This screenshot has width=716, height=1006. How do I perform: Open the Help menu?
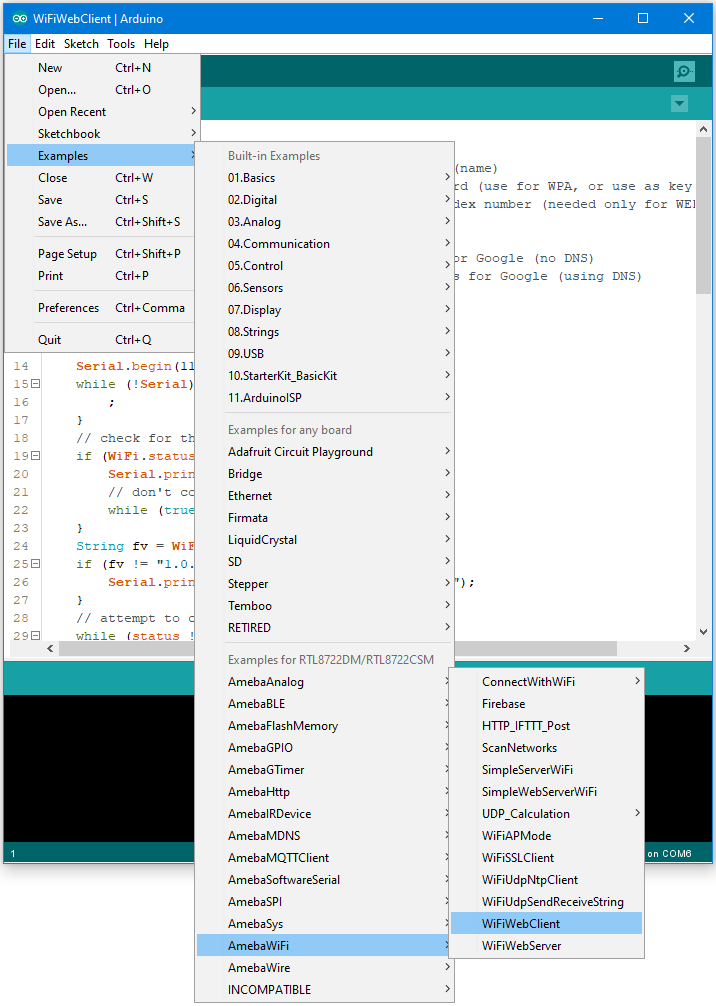pyautogui.click(x=157, y=44)
